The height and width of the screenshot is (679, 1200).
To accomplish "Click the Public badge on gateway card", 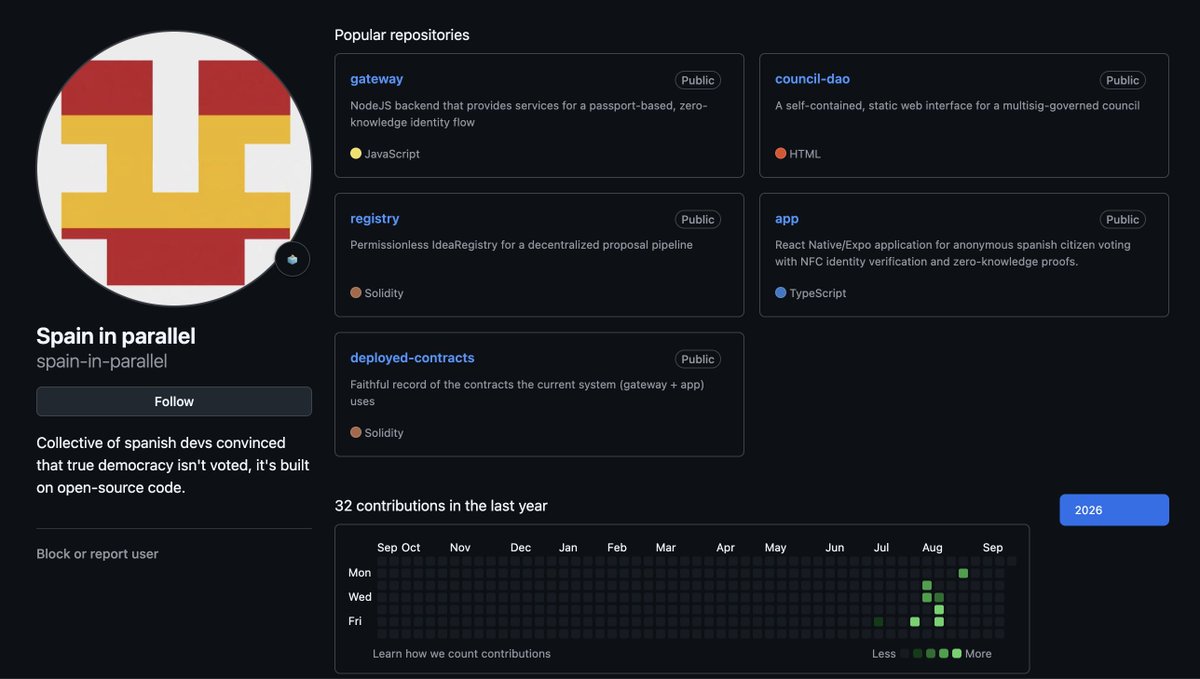I will tap(698, 80).
